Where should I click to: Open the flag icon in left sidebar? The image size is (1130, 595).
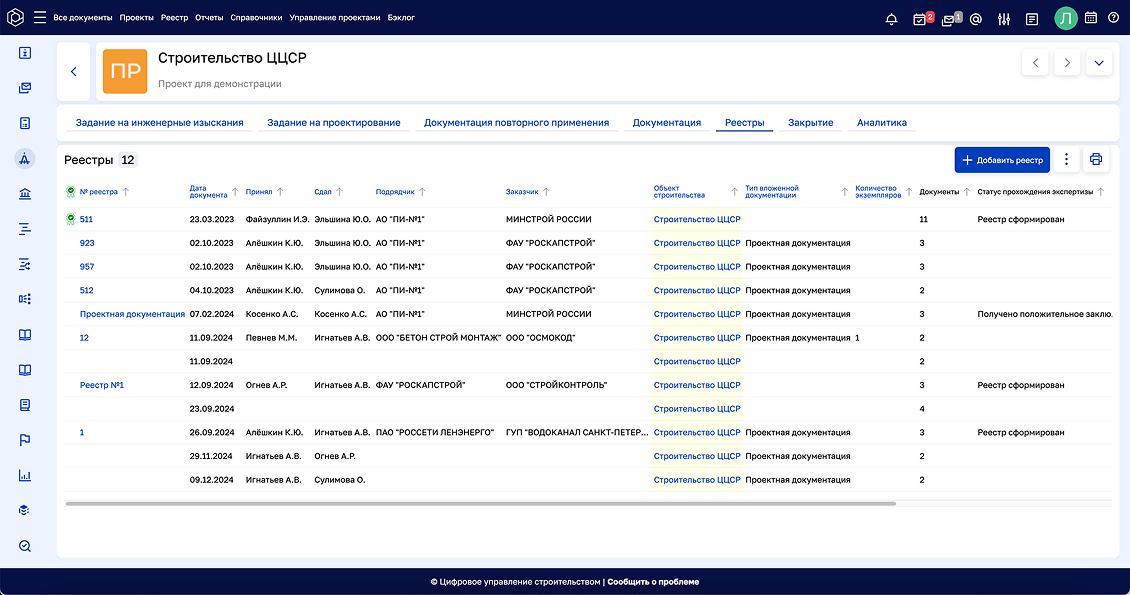pyautogui.click(x=25, y=440)
